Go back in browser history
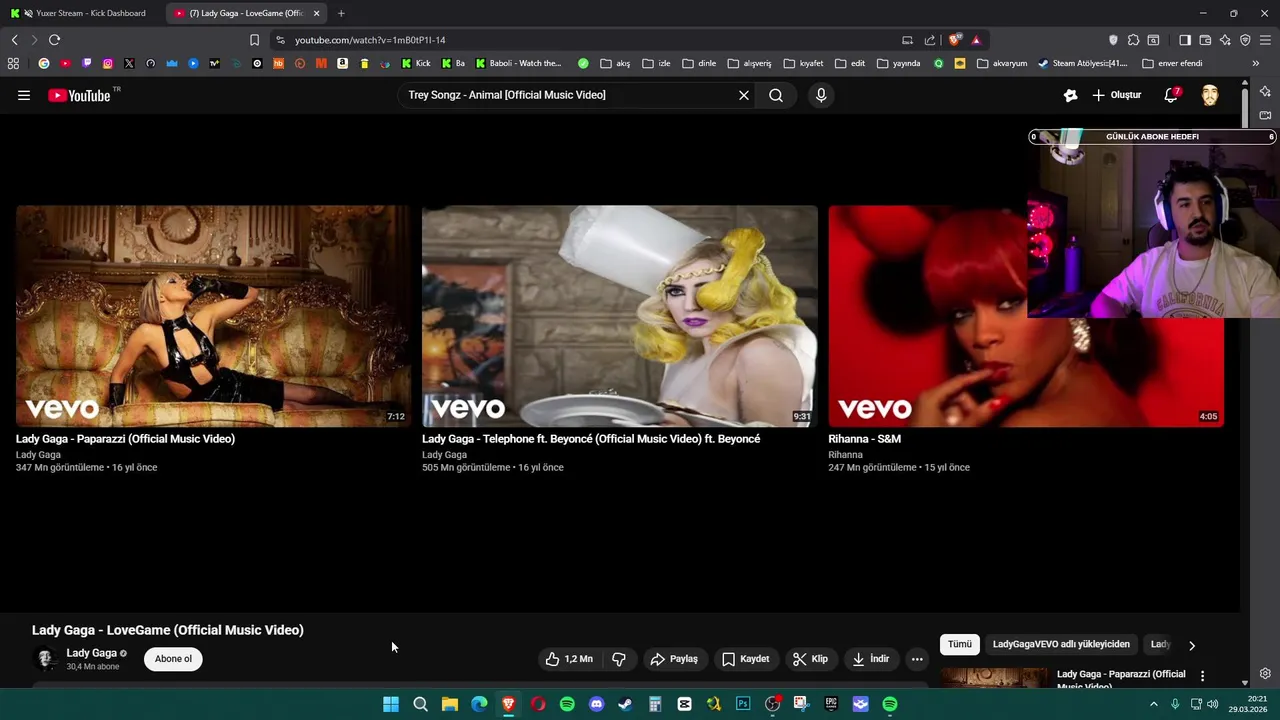The height and width of the screenshot is (720, 1280). click(x=14, y=40)
